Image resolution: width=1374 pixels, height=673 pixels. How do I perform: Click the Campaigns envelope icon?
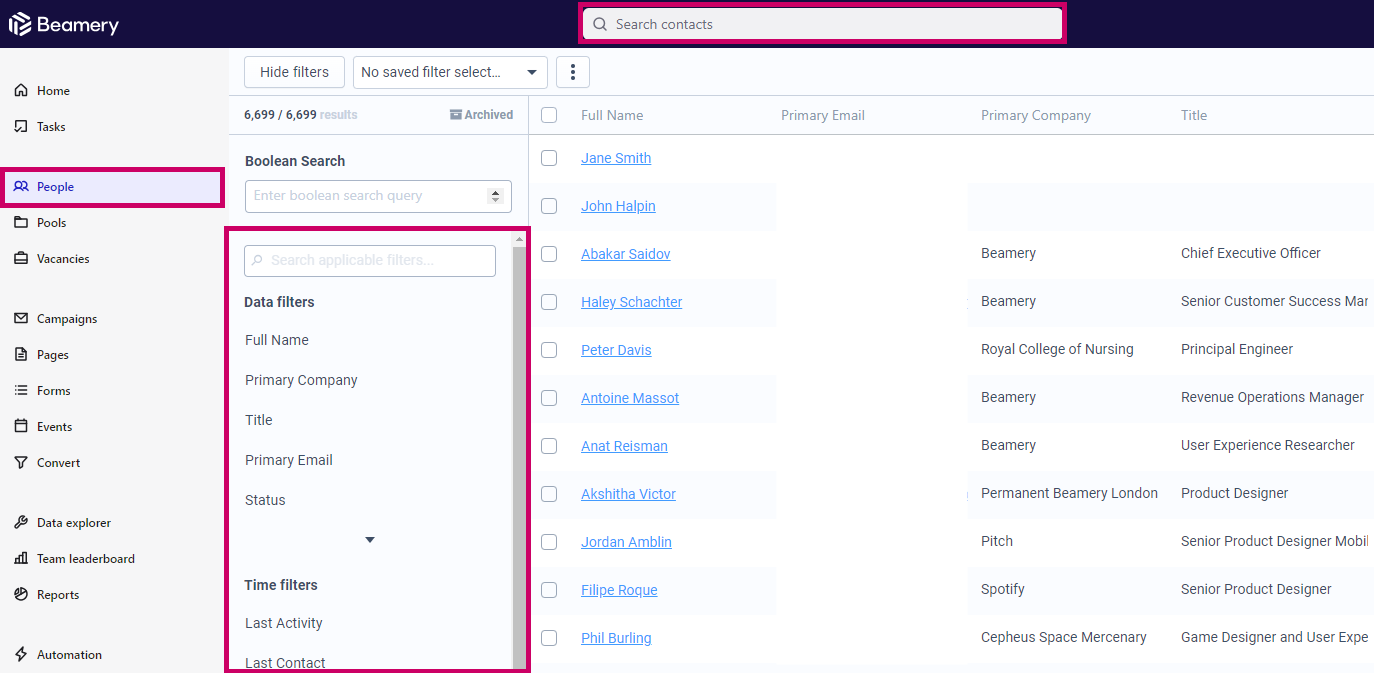click(21, 319)
